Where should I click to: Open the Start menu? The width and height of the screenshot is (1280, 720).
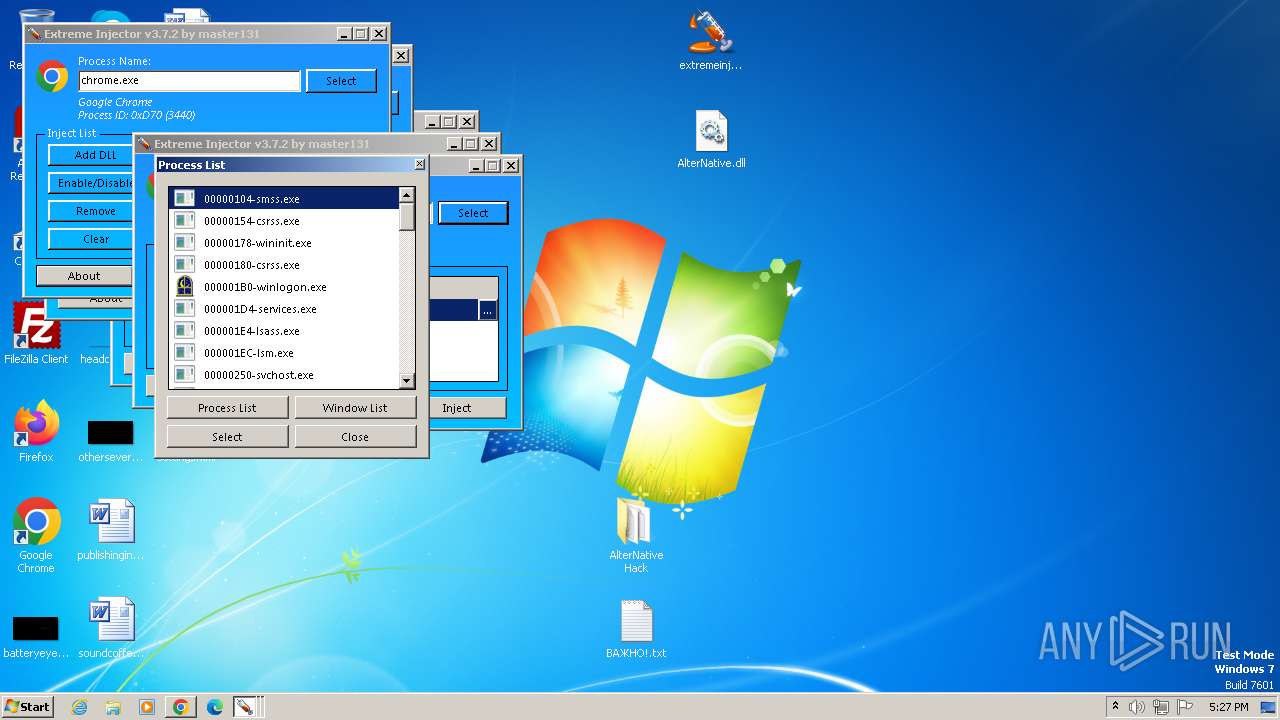27,707
